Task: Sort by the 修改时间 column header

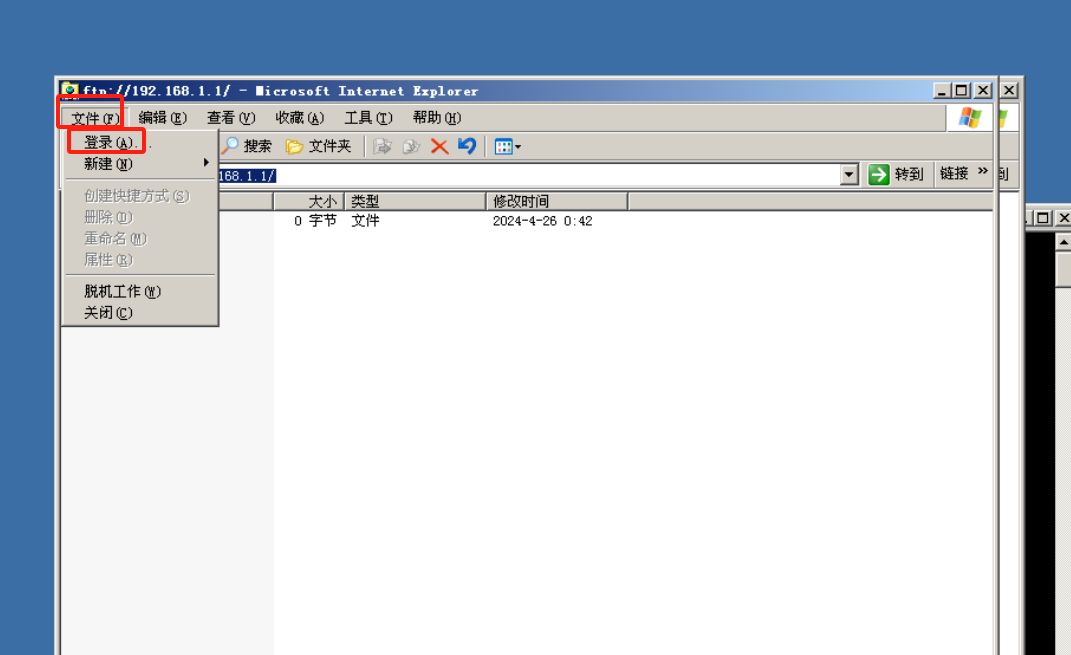Action: pos(557,201)
